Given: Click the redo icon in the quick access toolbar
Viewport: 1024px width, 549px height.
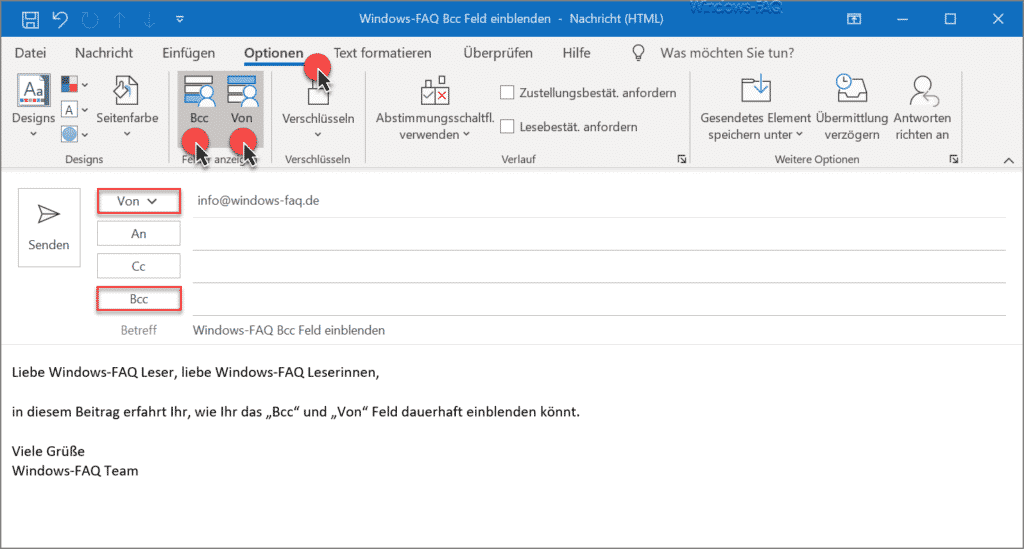Looking at the screenshot, I should coord(90,20).
